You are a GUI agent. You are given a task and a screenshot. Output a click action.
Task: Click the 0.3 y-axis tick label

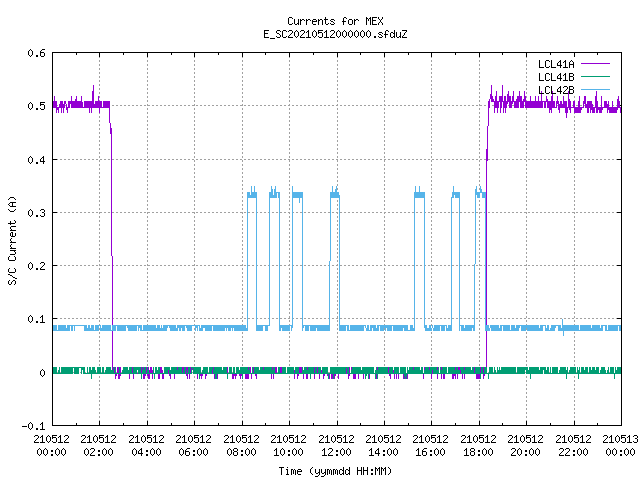click(37, 213)
